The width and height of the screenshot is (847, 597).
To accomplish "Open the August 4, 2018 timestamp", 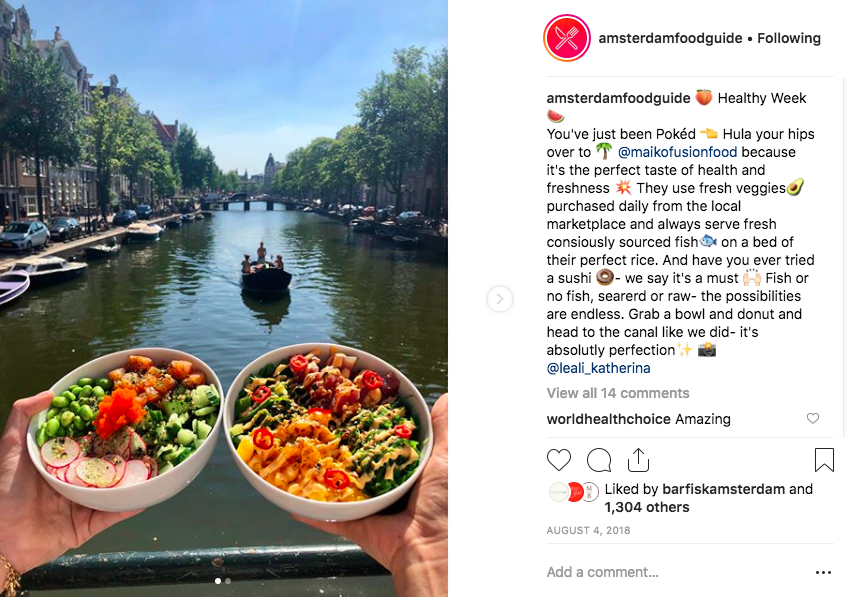I will pyautogui.click(x=588, y=531).
